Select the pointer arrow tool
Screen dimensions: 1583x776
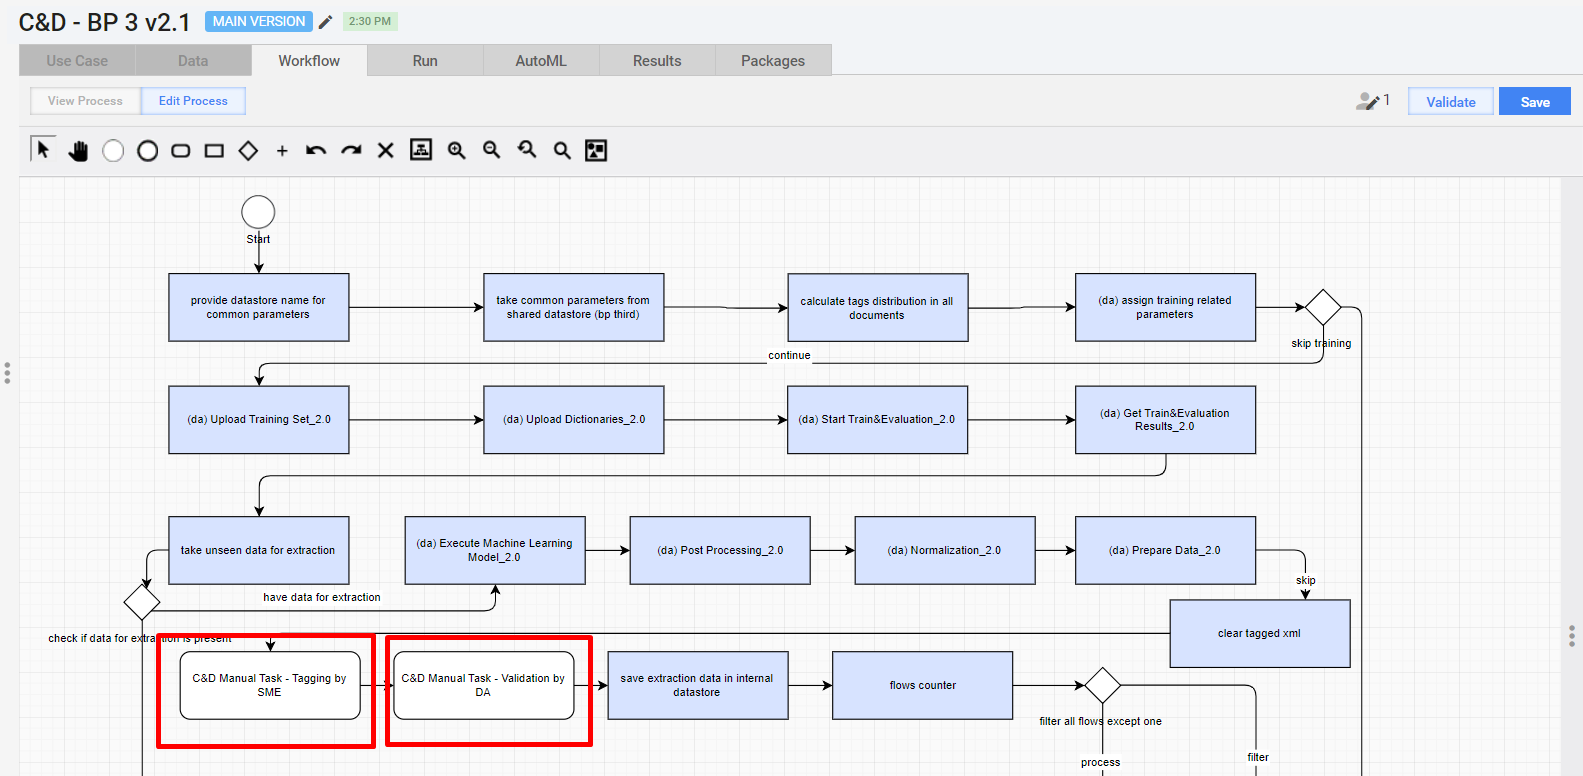coord(43,150)
